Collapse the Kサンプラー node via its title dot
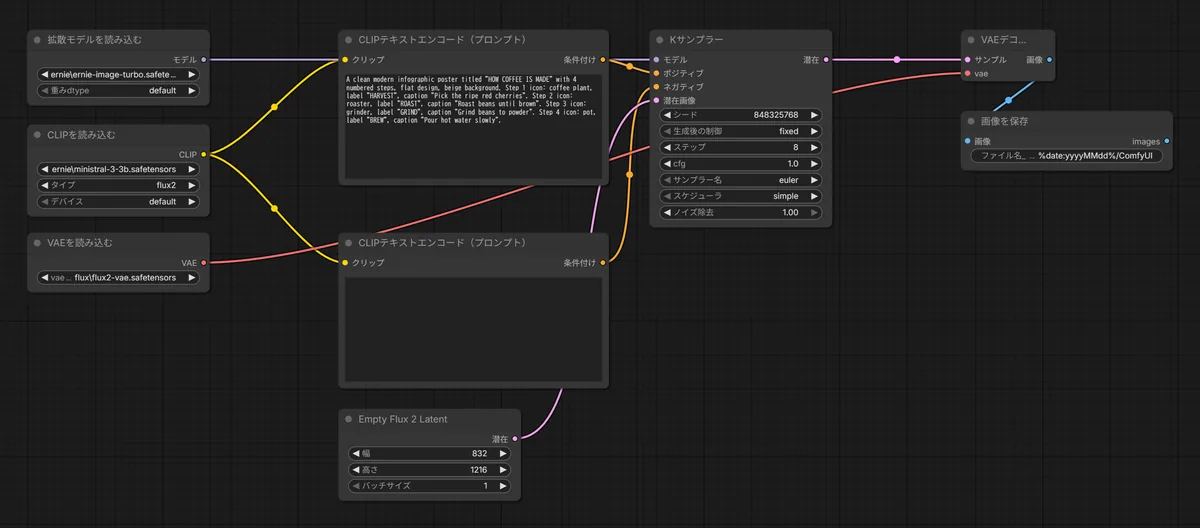The image size is (1200, 528). coord(658,40)
